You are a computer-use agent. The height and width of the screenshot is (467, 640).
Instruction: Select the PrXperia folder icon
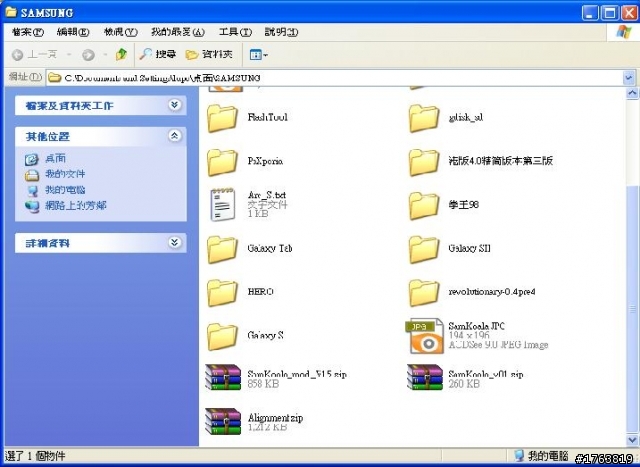[x=222, y=162]
